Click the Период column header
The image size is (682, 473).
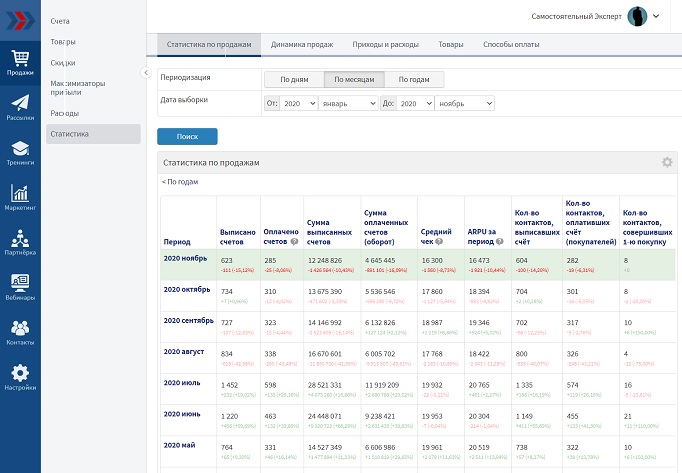177,242
